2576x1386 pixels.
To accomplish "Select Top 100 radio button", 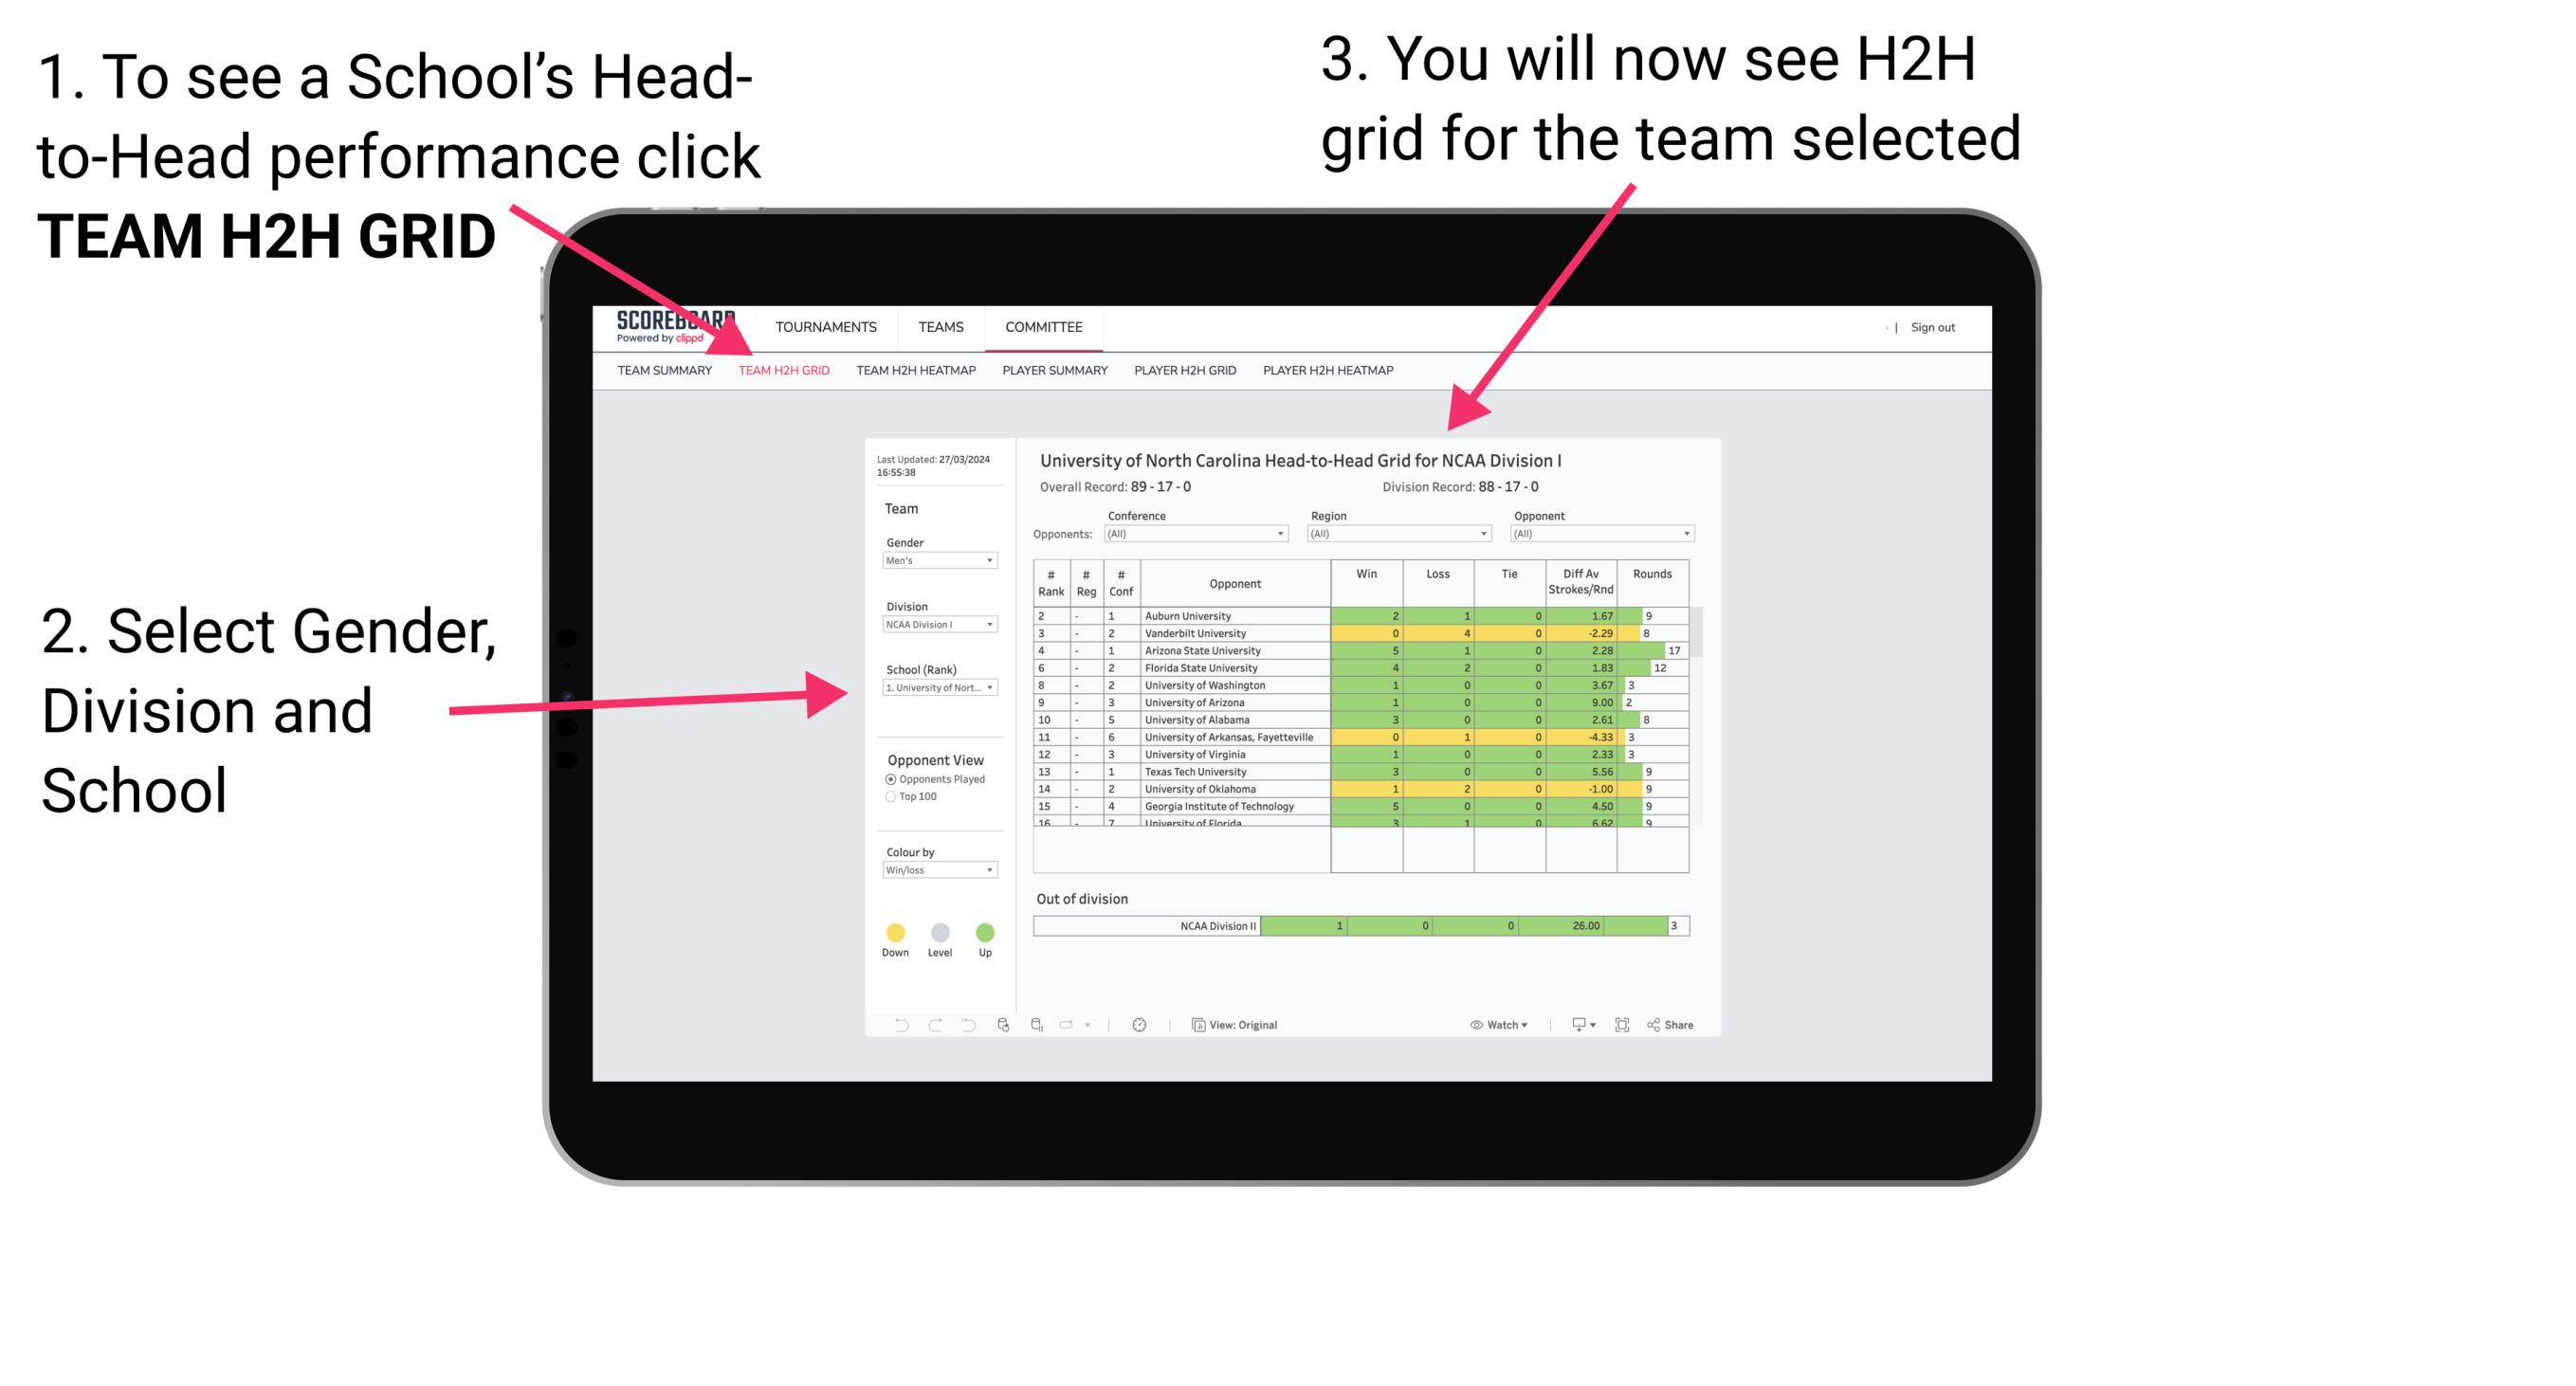I will pos(889,795).
